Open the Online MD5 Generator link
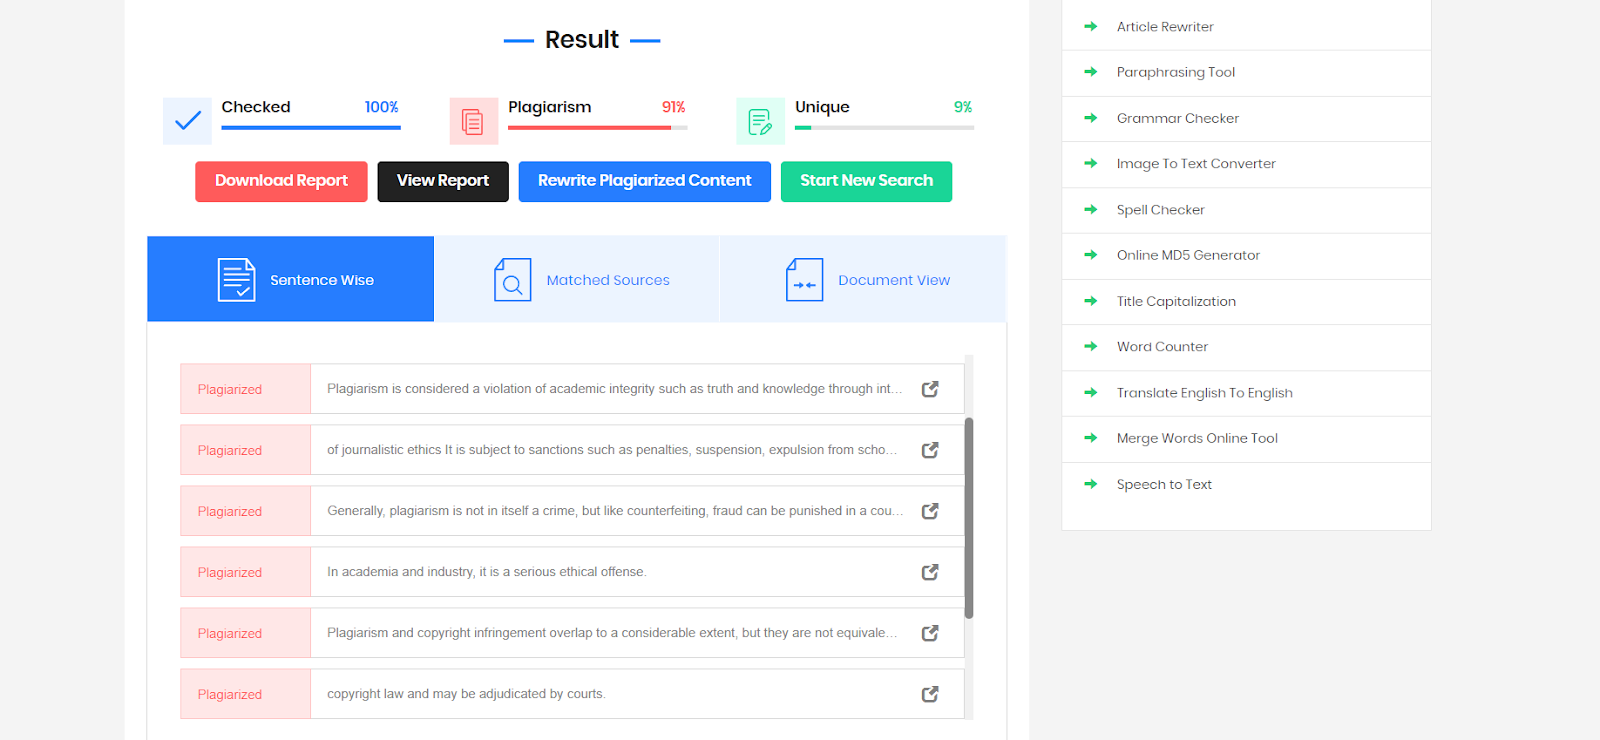The image size is (1600, 740). pos(1188,255)
